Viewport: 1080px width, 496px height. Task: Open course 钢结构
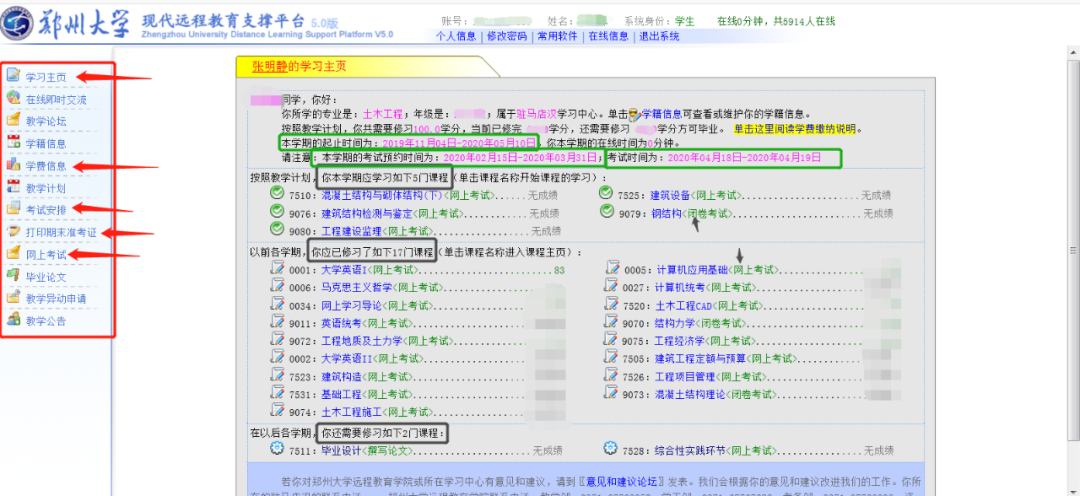coord(666,213)
